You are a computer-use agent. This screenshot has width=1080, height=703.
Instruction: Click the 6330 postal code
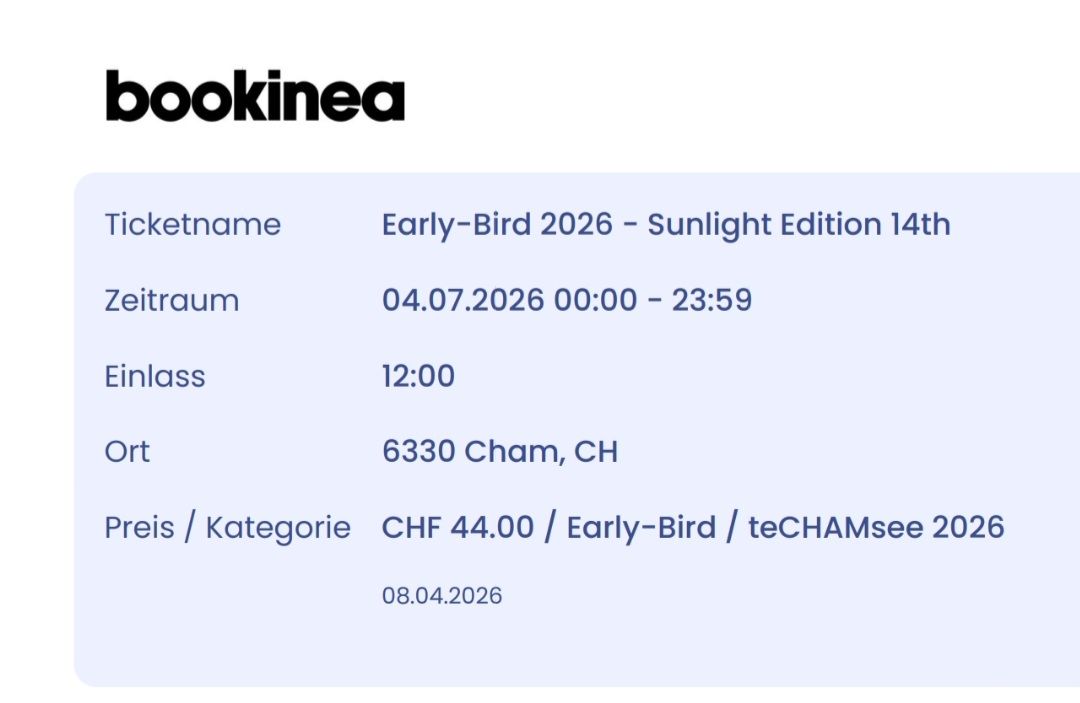coord(419,452)
